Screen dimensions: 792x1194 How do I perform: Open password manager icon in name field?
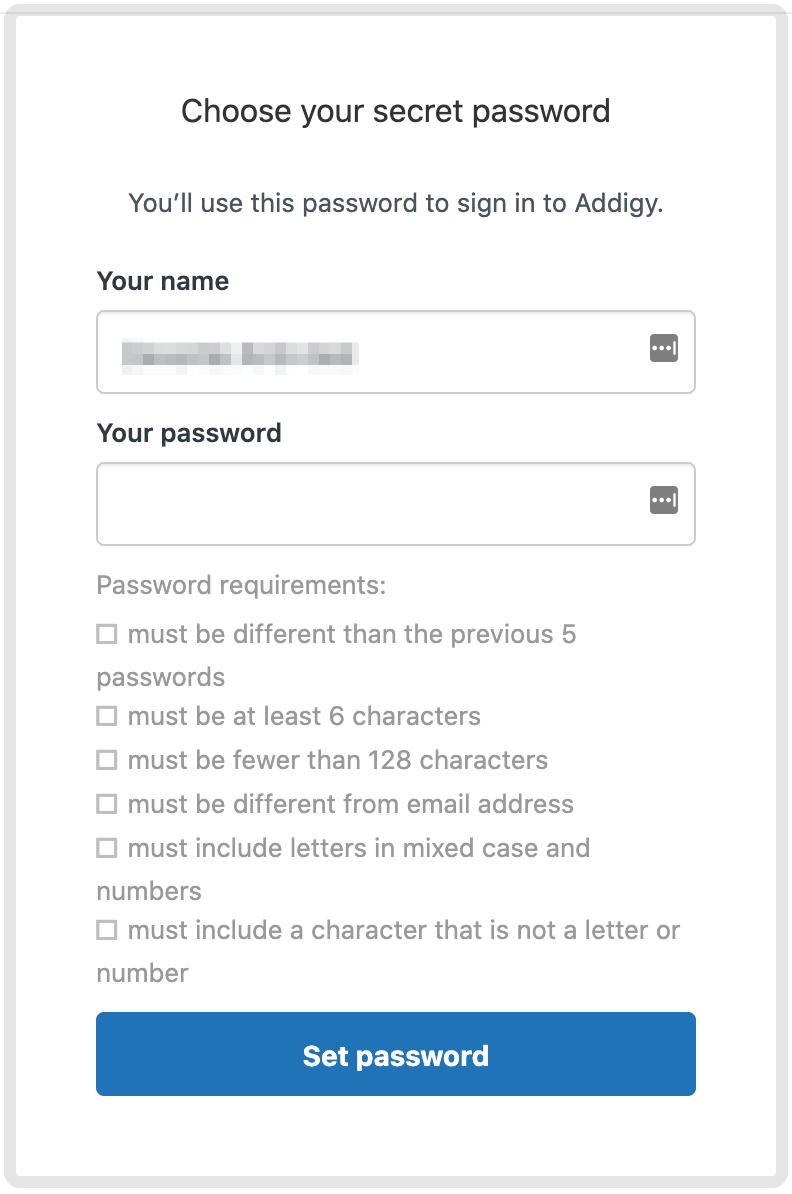click(663, 349)
